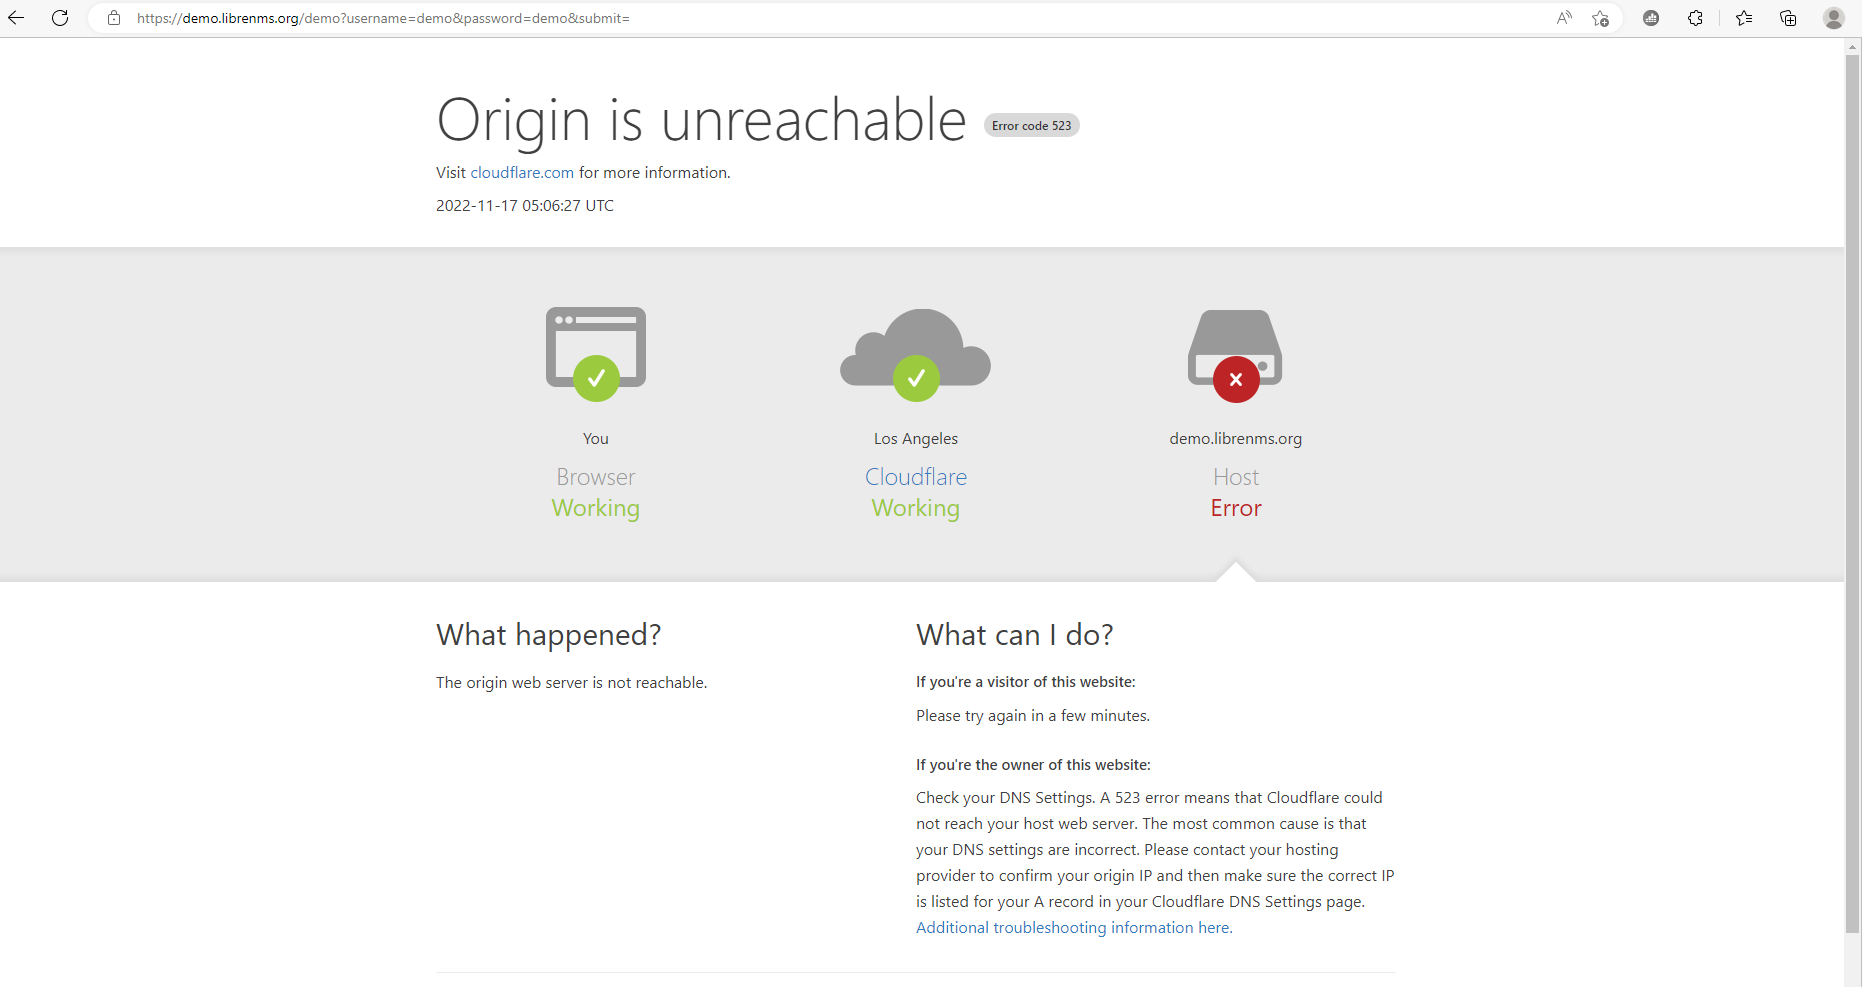Click the browser window icon with green check

596,354
